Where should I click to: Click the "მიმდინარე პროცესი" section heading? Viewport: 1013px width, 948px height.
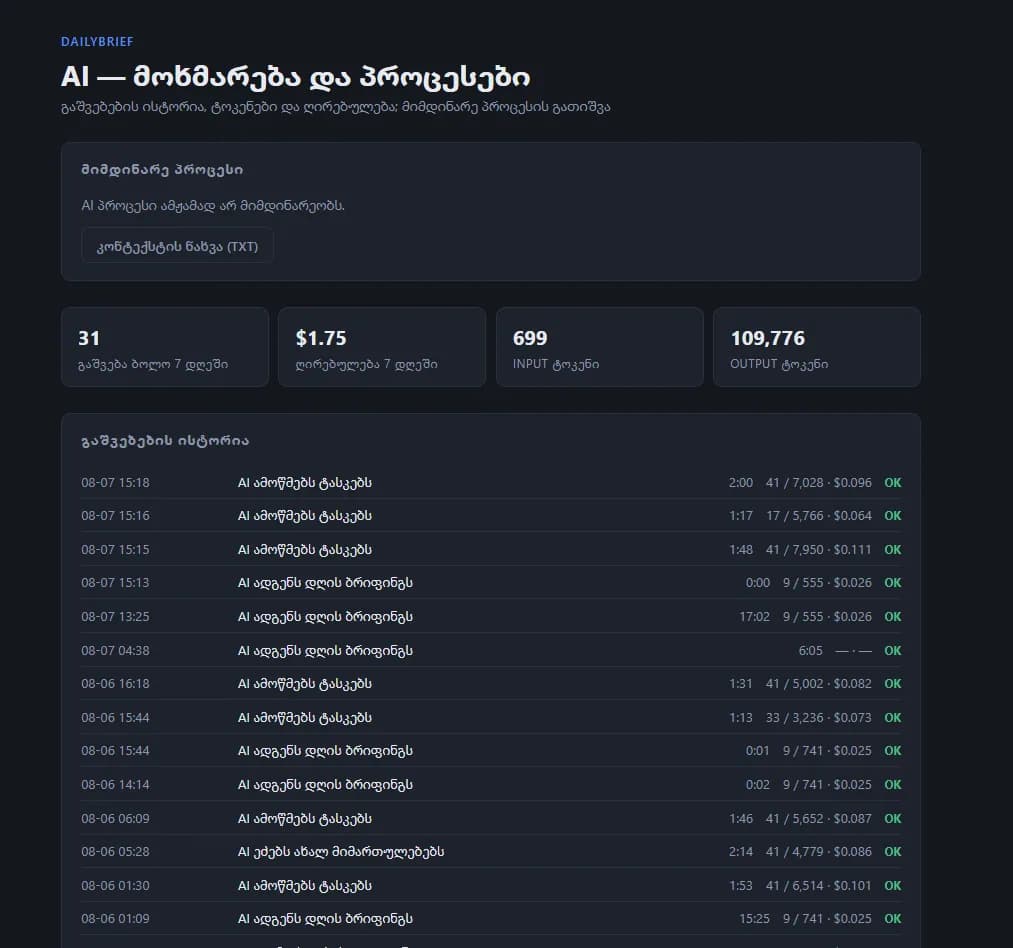pyautogui.click(x=162, y=170)
